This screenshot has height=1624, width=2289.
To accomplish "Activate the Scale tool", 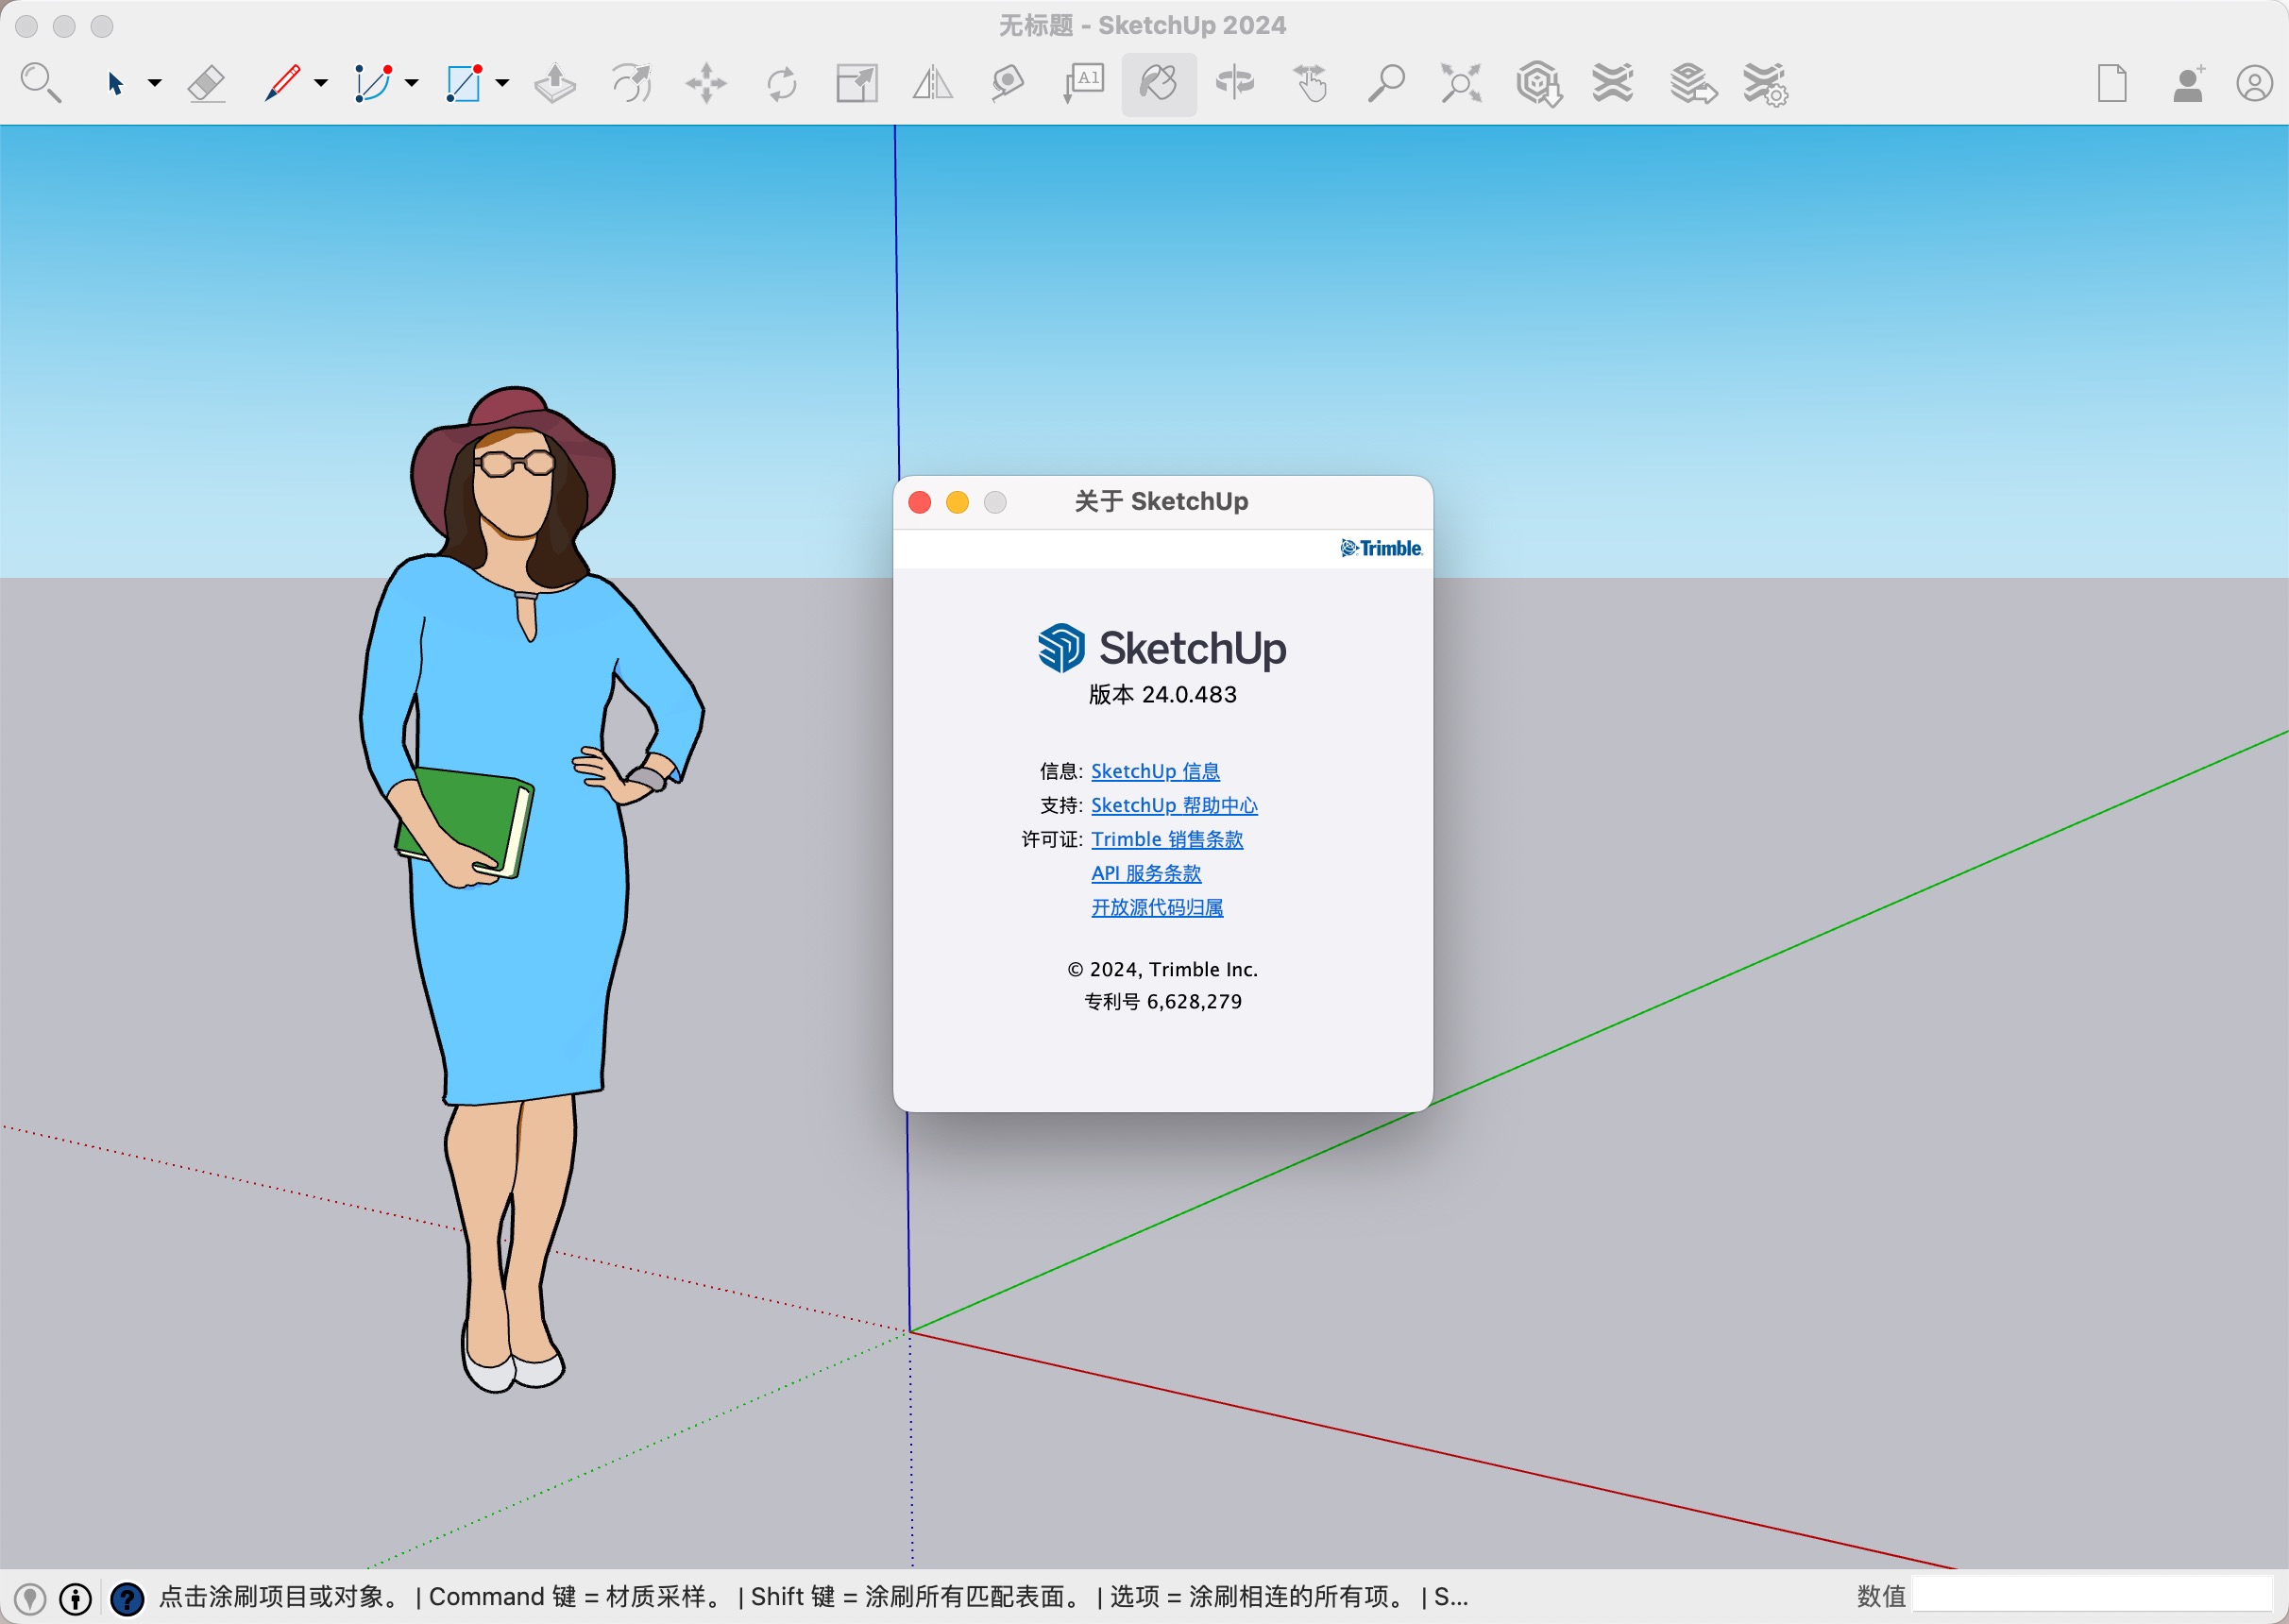I will pos(857,83).
